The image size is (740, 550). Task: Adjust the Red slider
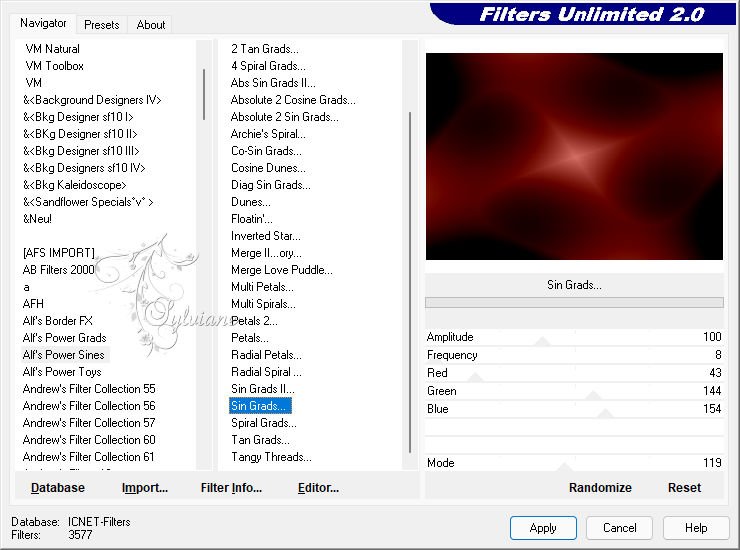[574, 373]
